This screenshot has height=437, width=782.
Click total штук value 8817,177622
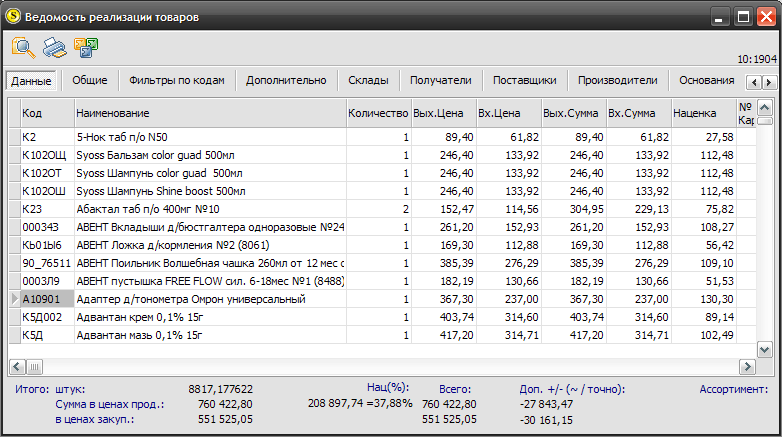click(x=220, y=389)
